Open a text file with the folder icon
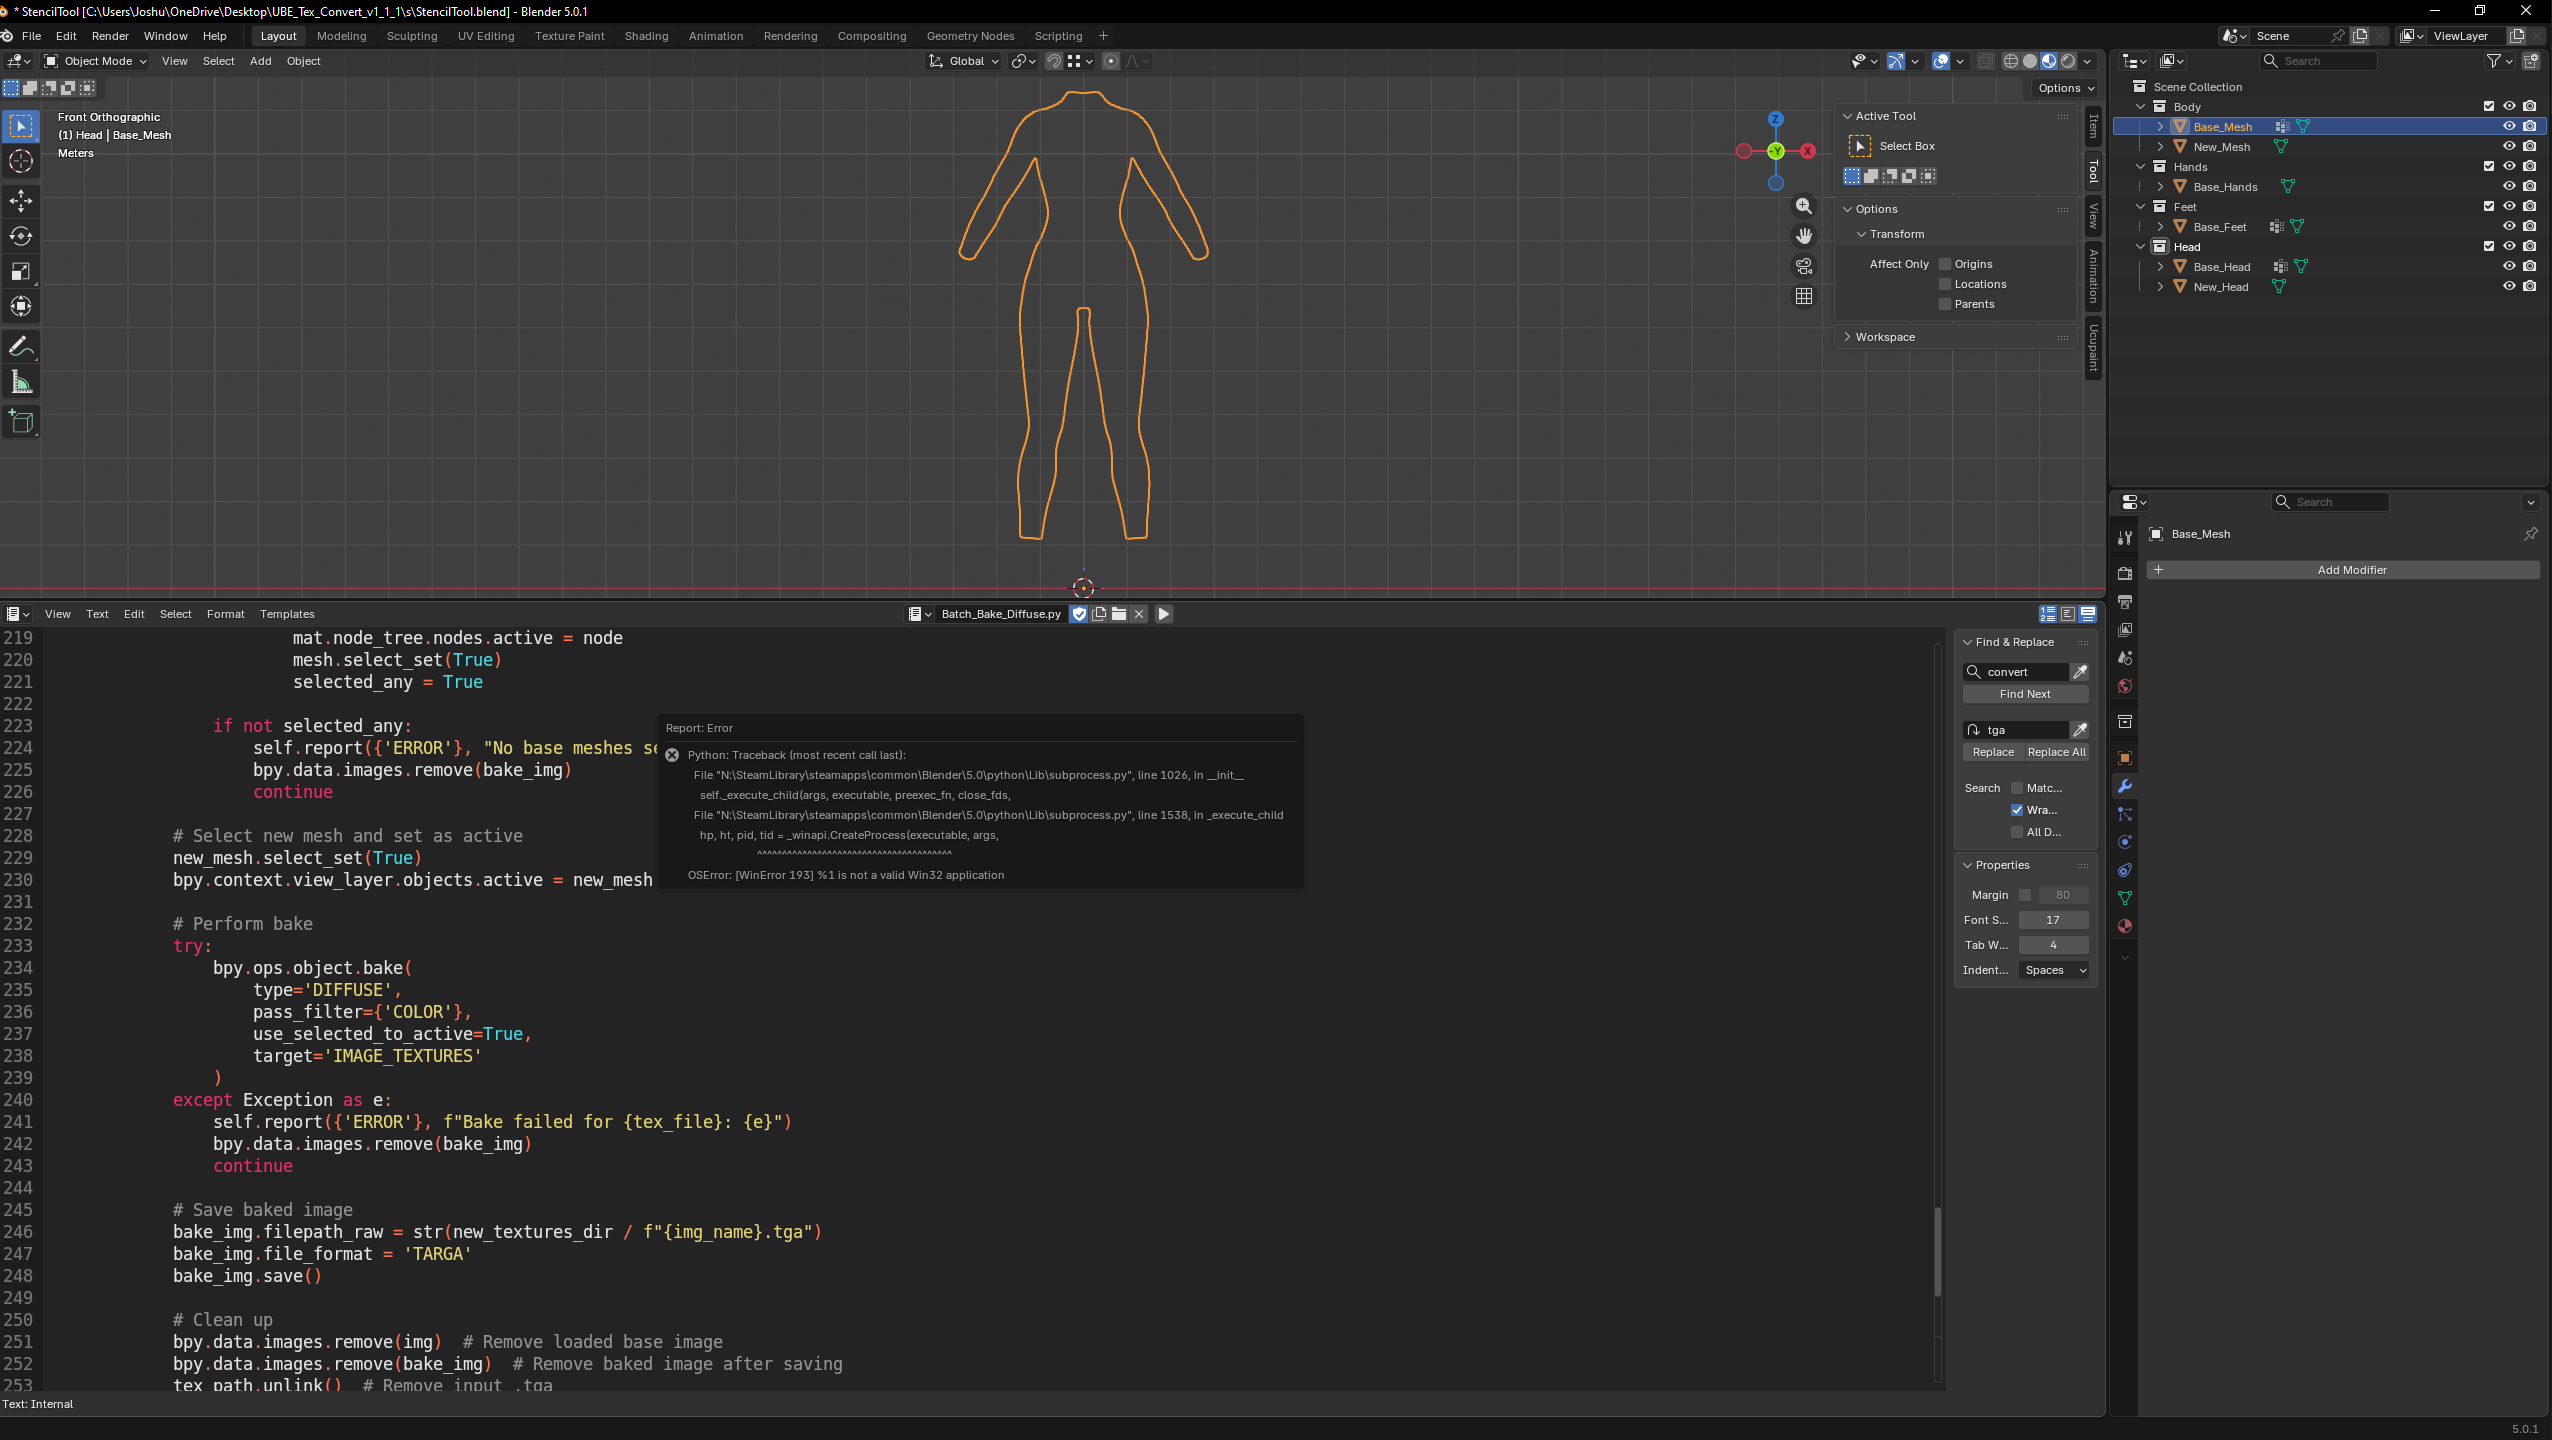The height and width of the screenshot is (1440, 2552). click(1118, 614)
